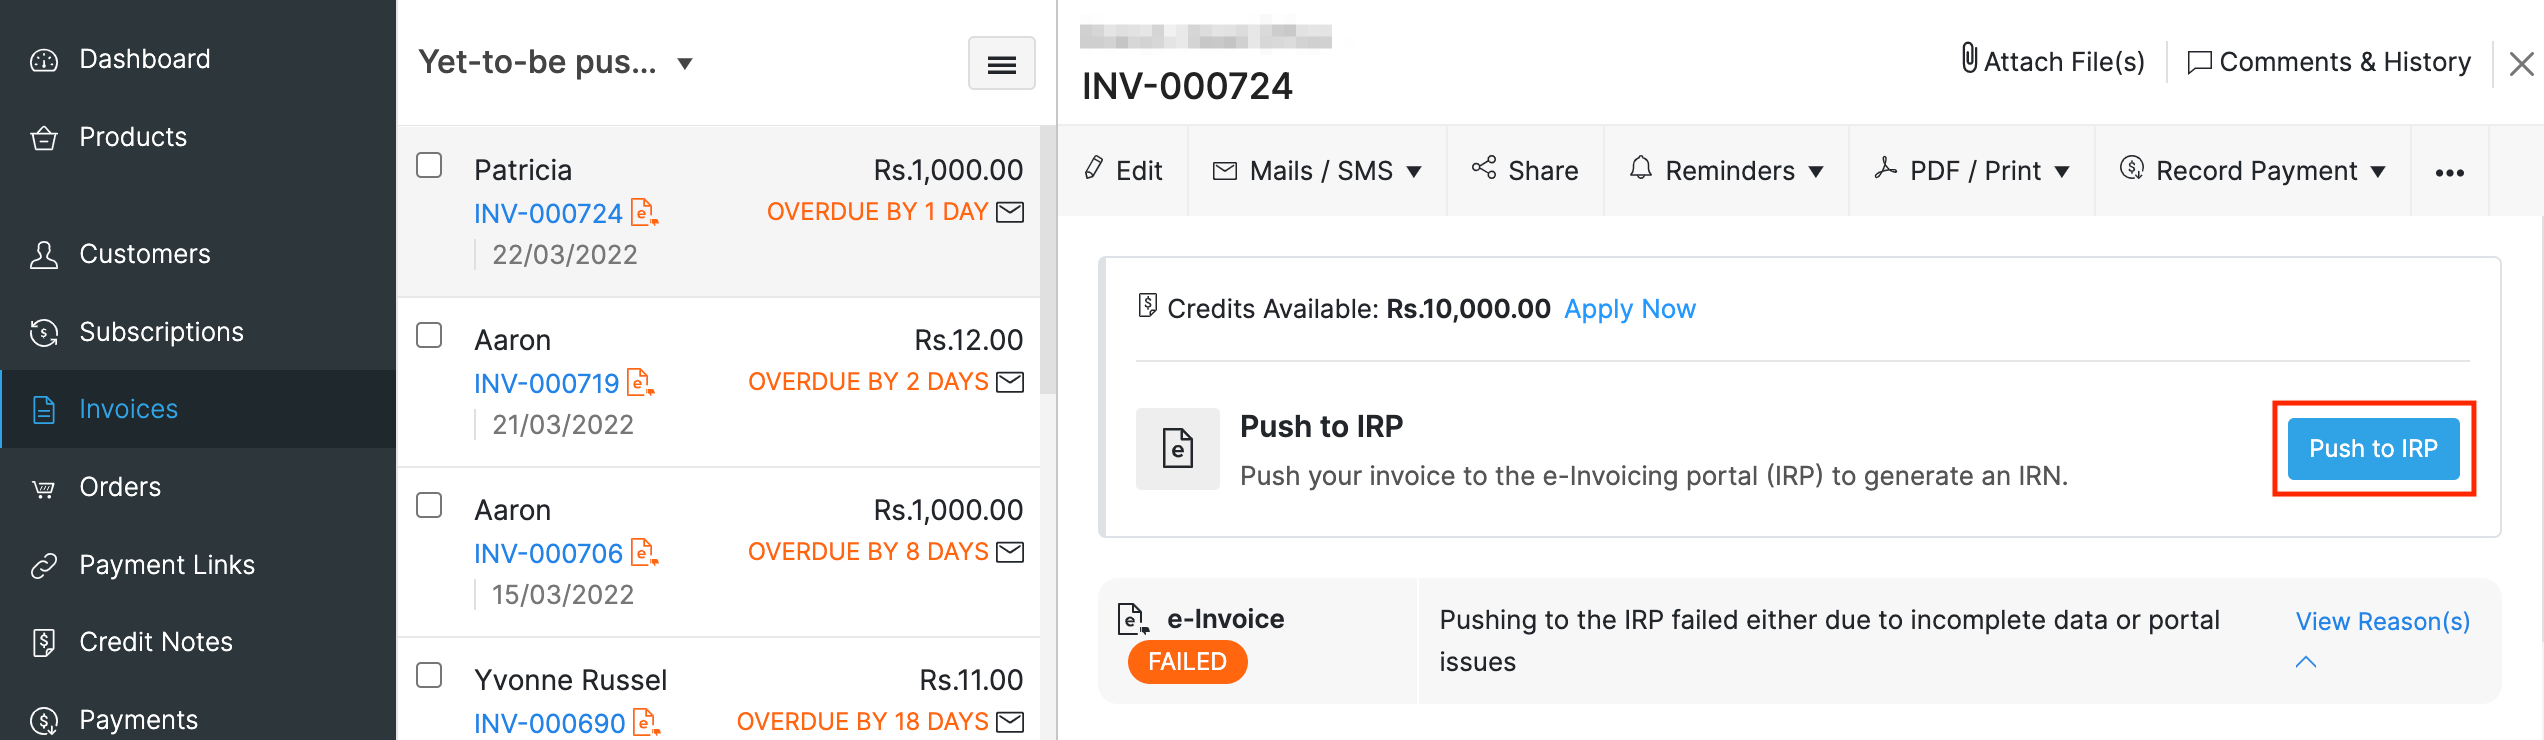Select the Products sidebar icon
Viewport: 2544px width, 740px height.
click(132, 136)
